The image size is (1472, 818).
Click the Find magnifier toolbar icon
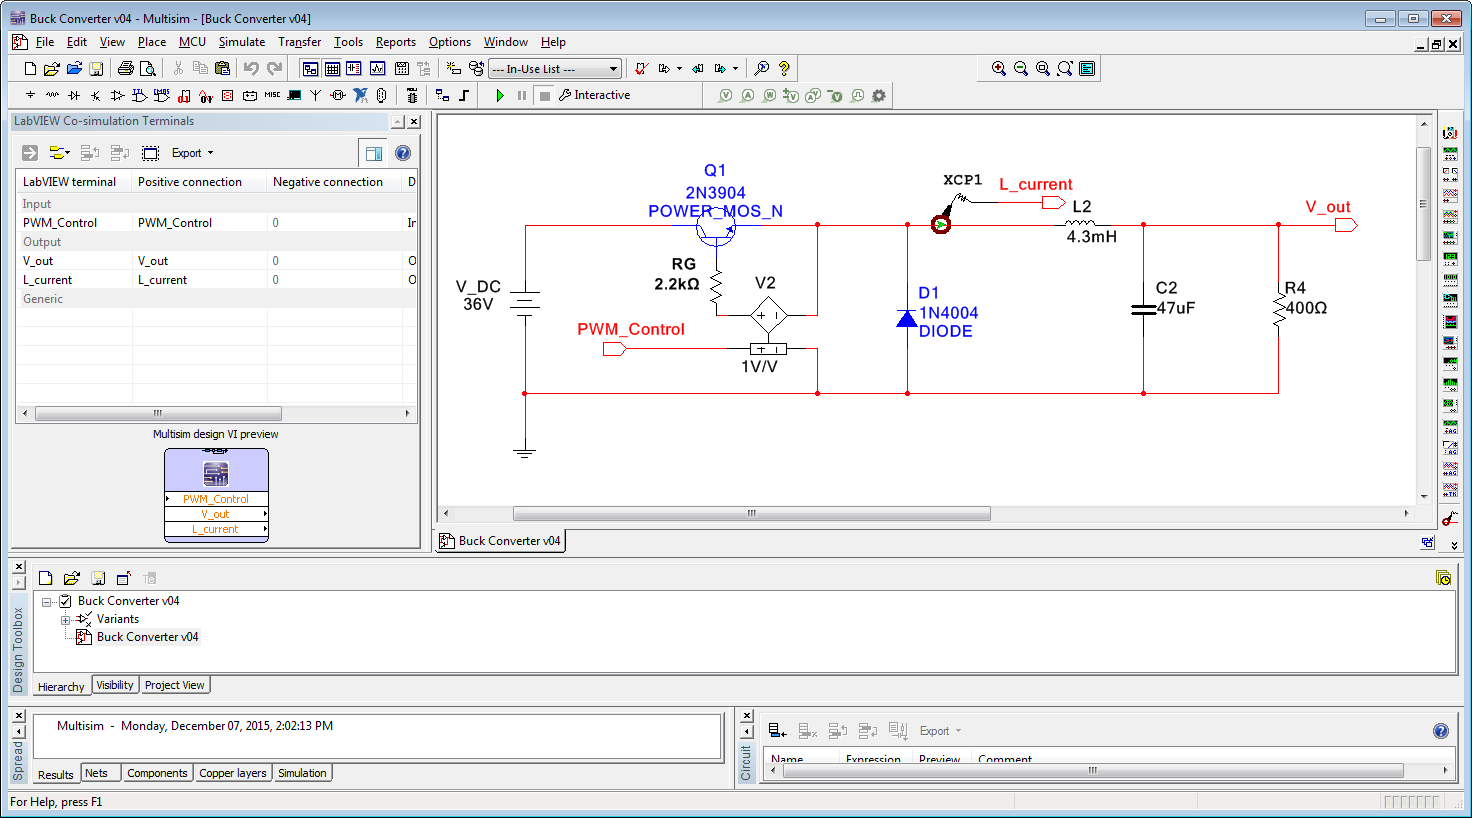click(762, 69)
